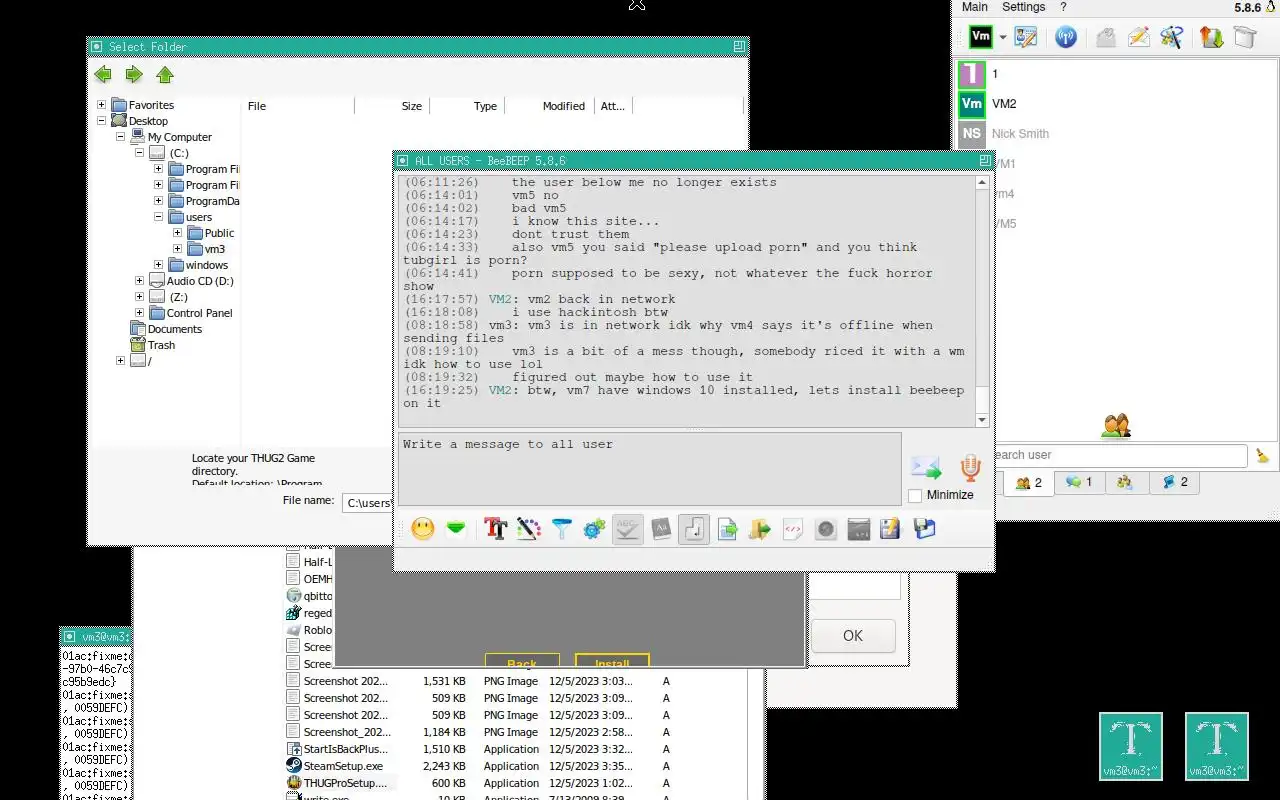The width and height of the screenshot is (1280, 800).
Task: Send the message with the envelope arrow icon
Action: tap(926, 467)
